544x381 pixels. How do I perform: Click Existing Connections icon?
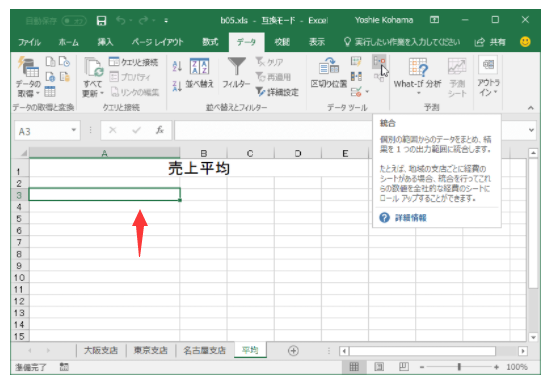point(65,76)
